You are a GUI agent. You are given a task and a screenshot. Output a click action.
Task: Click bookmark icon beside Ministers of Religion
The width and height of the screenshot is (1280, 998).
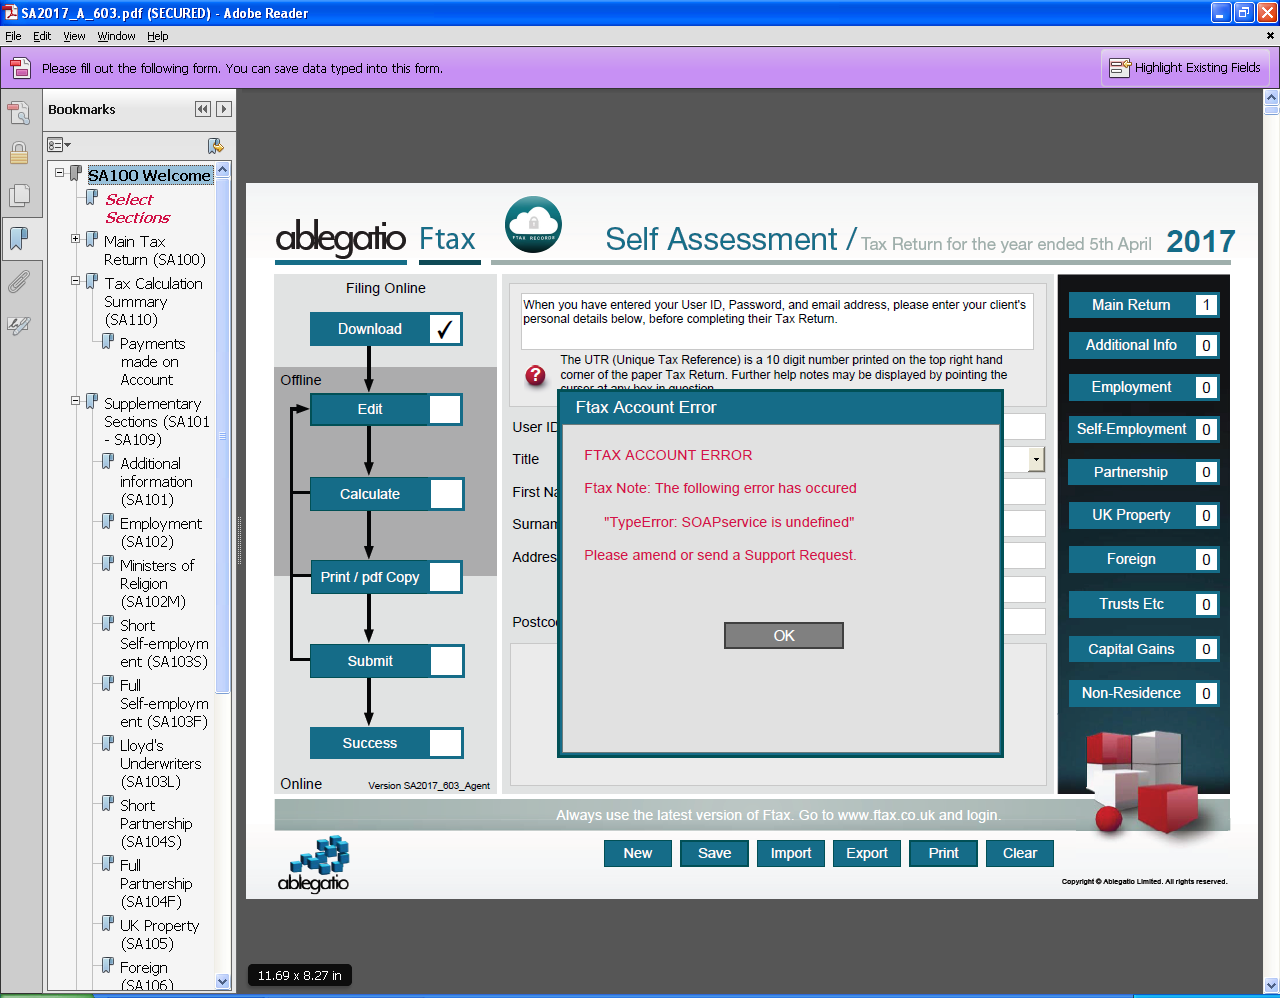pyautogui.click(x=108, y=564)
